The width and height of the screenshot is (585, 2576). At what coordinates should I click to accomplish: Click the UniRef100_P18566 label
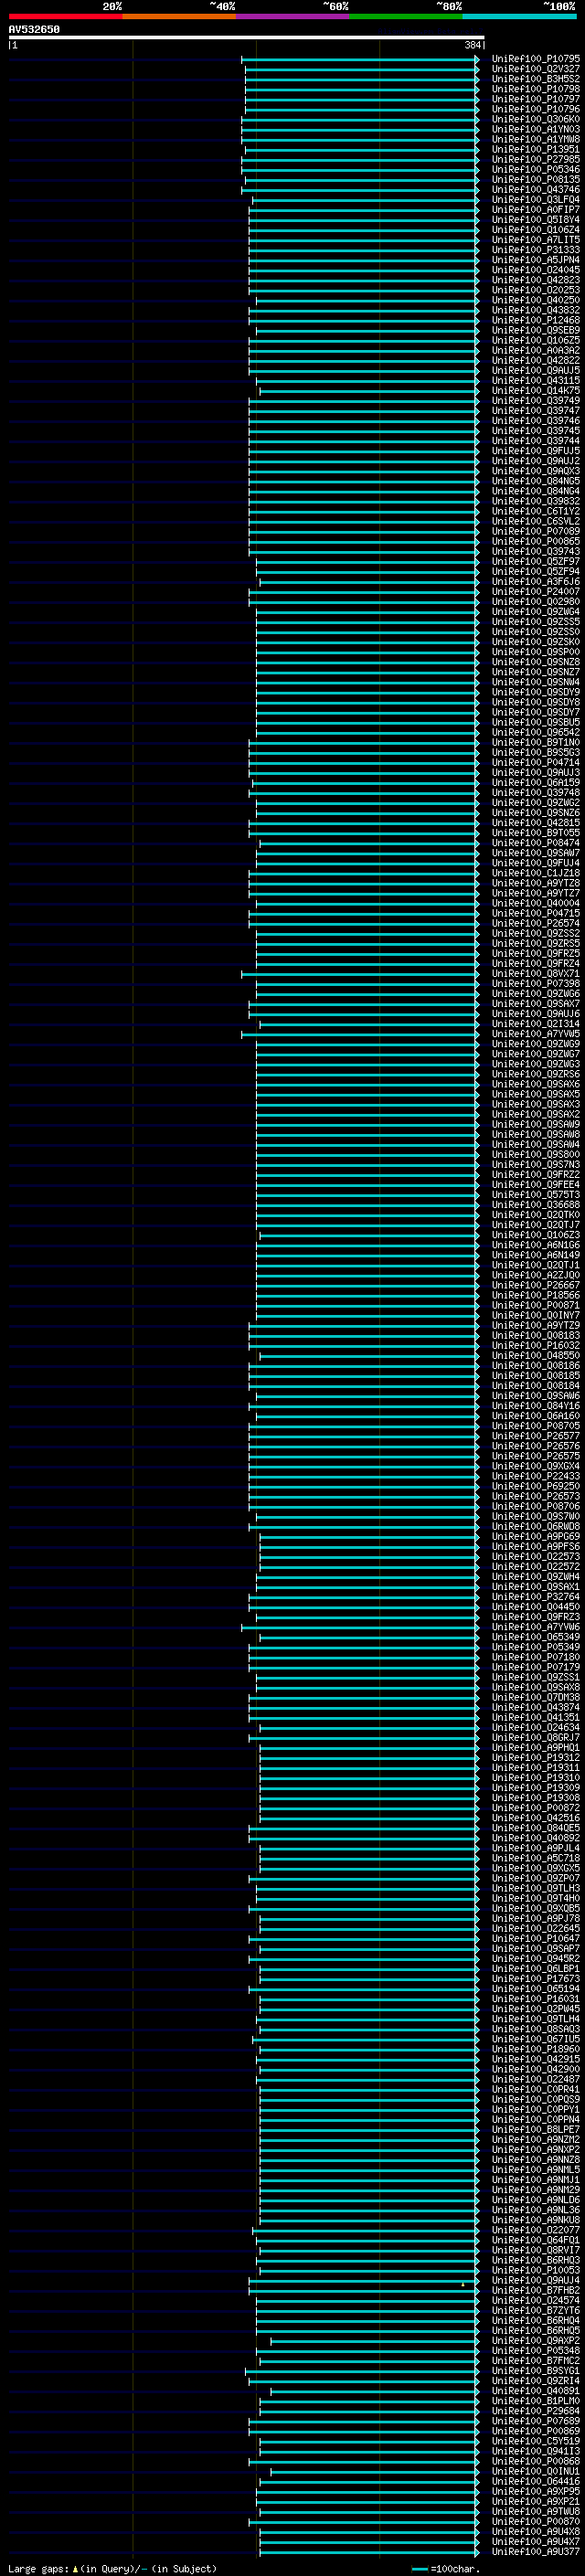(x=536, y=1295)
